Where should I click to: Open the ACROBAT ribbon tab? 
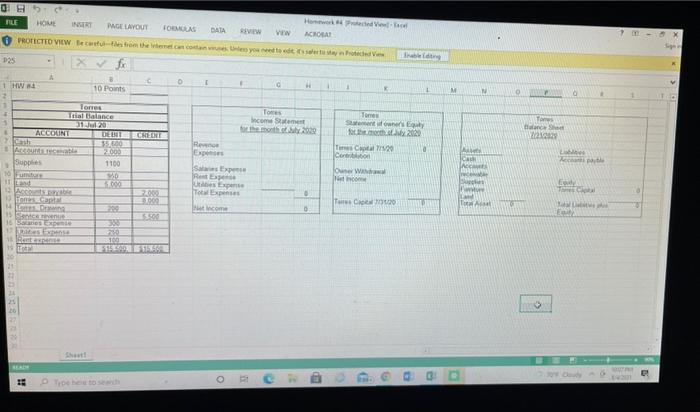click(x=317, y=34)
